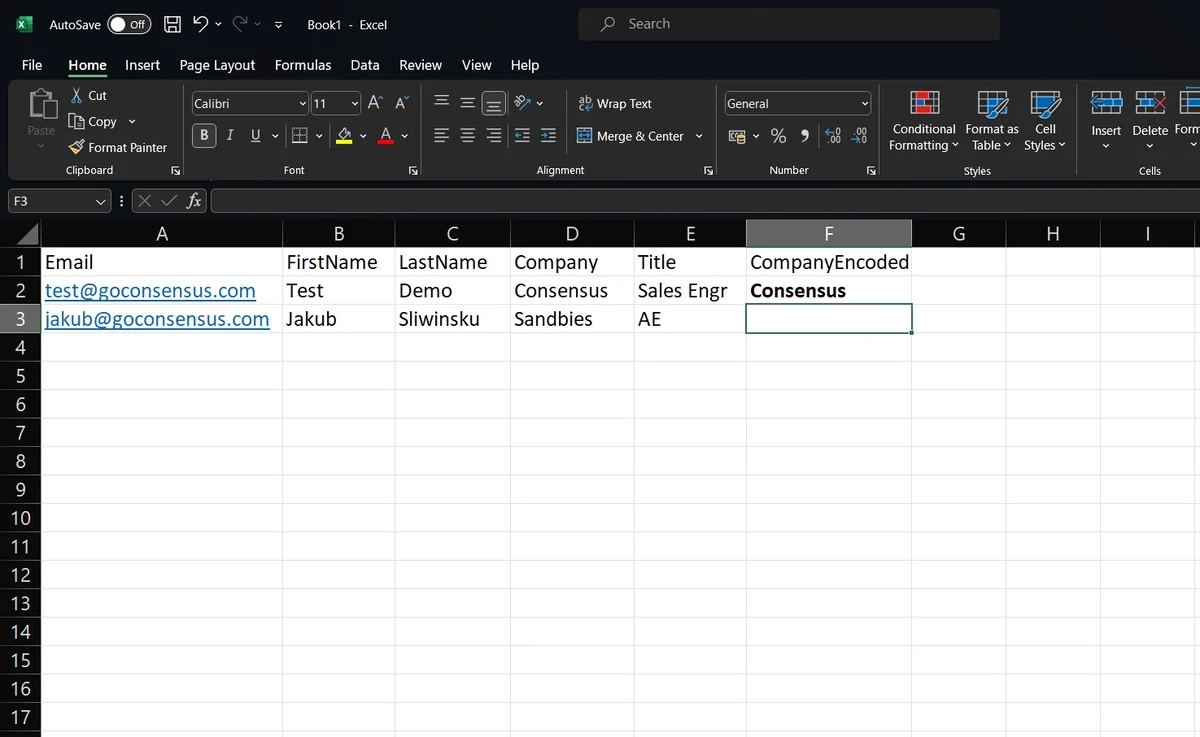Align cell text to the right
The image size is (1200, 737).
[x=494, y=136]
